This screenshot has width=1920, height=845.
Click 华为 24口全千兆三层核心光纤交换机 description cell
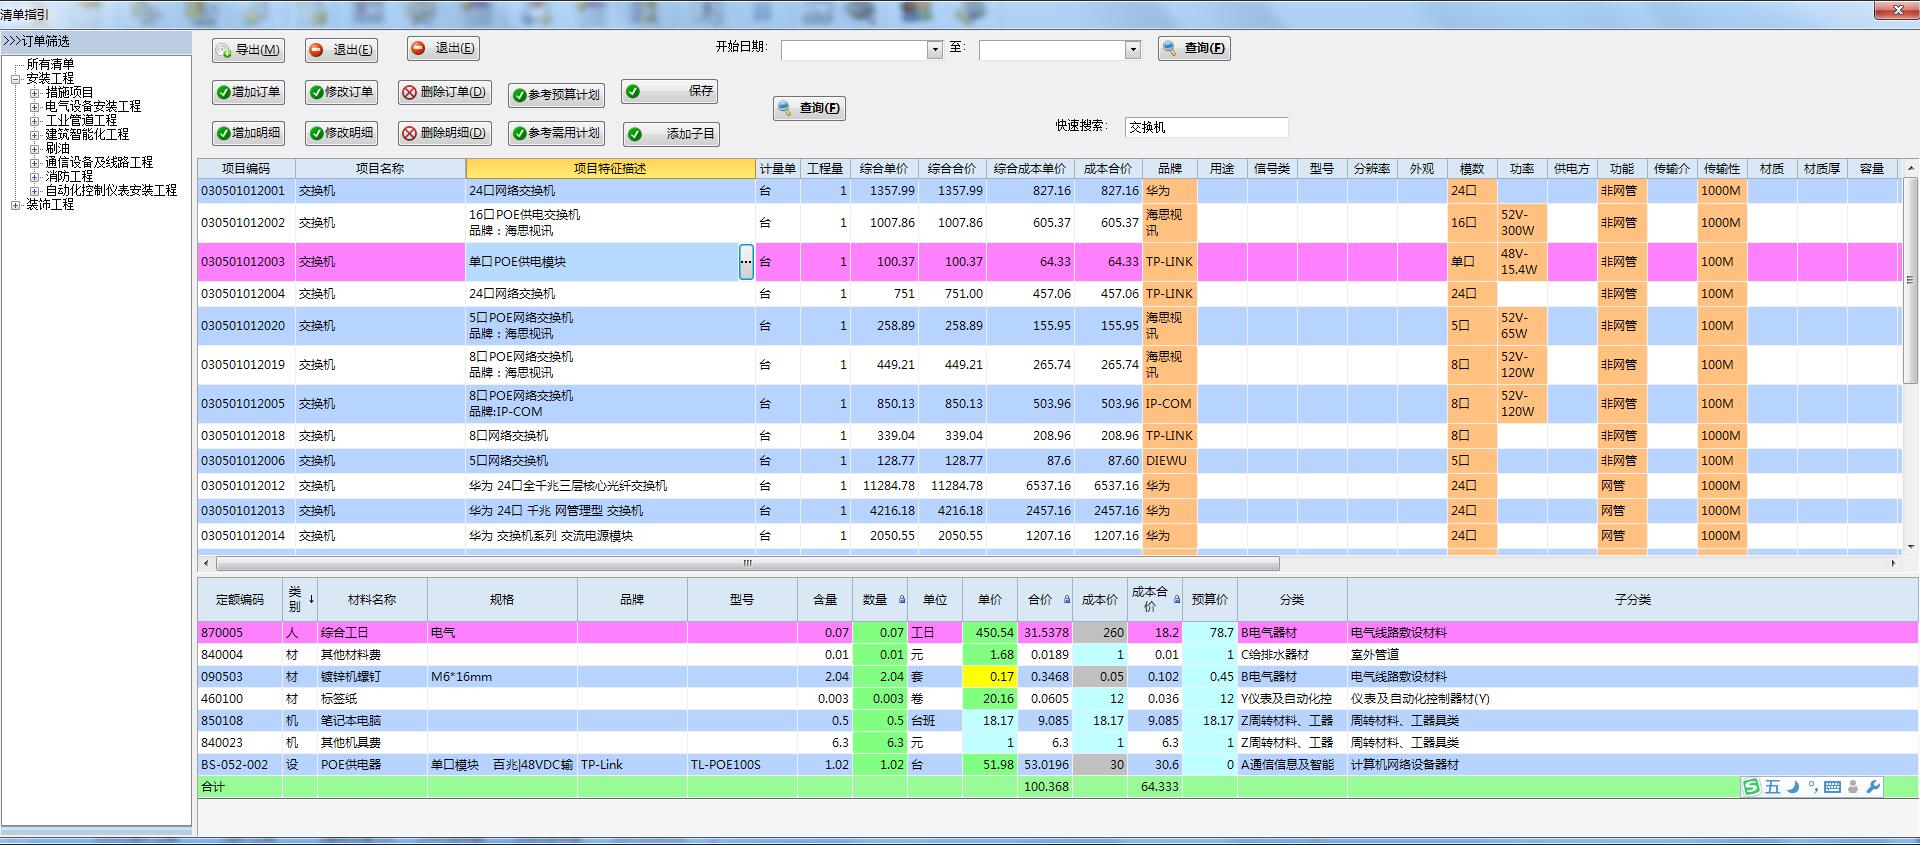click(610, 486)
